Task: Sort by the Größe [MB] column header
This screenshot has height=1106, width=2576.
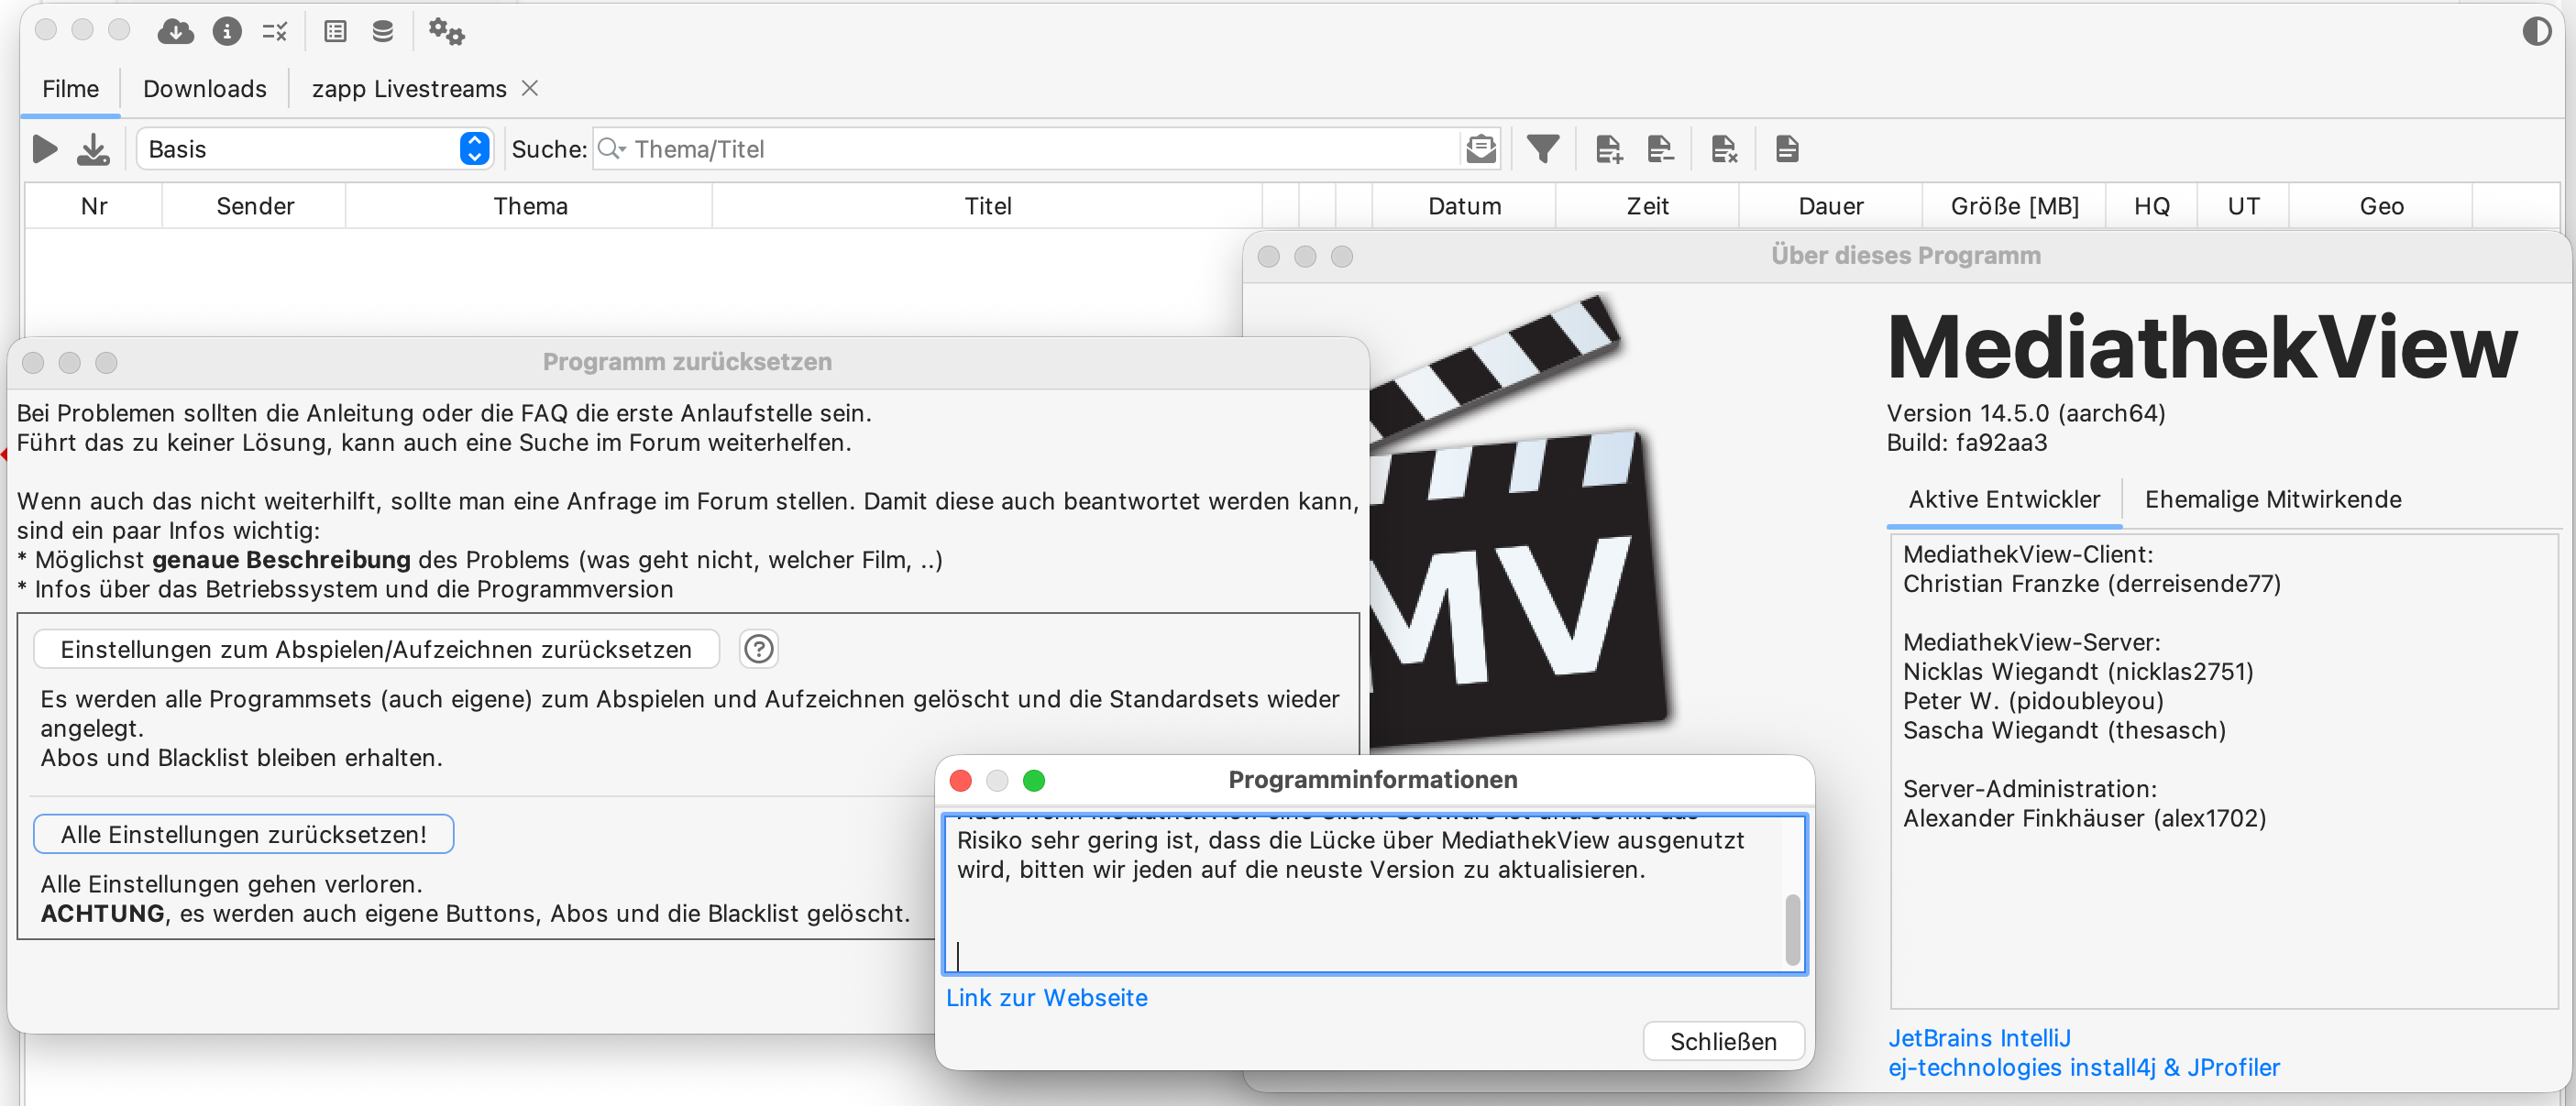Action: point(2014,206)
